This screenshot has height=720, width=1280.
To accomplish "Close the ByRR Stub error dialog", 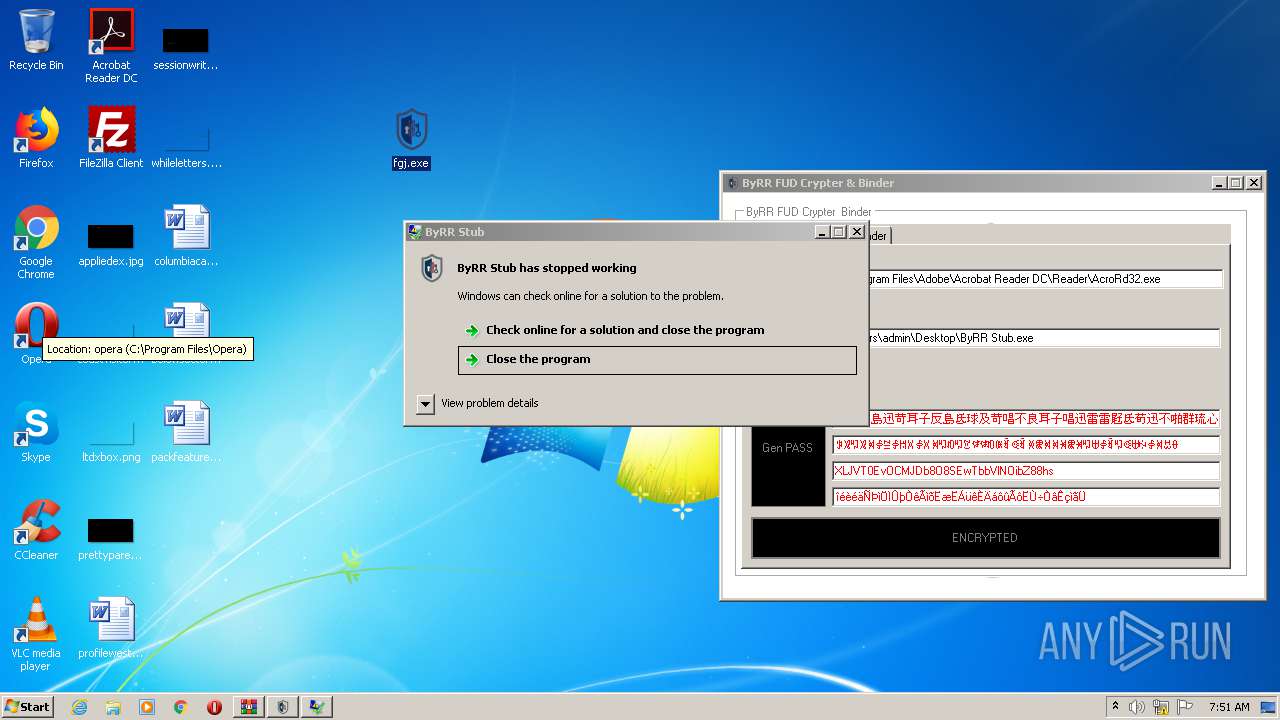I will (857, 232).
